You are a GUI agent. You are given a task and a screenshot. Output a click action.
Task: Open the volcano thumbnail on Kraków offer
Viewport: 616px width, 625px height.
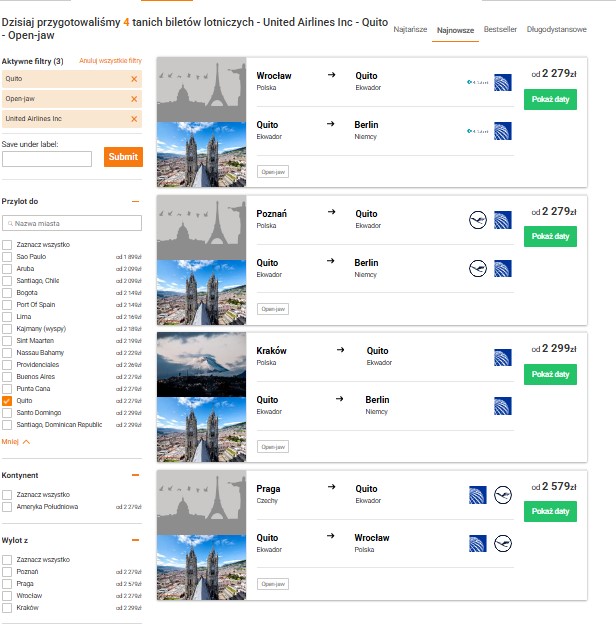pyautogui.click(x=201, y=364)
